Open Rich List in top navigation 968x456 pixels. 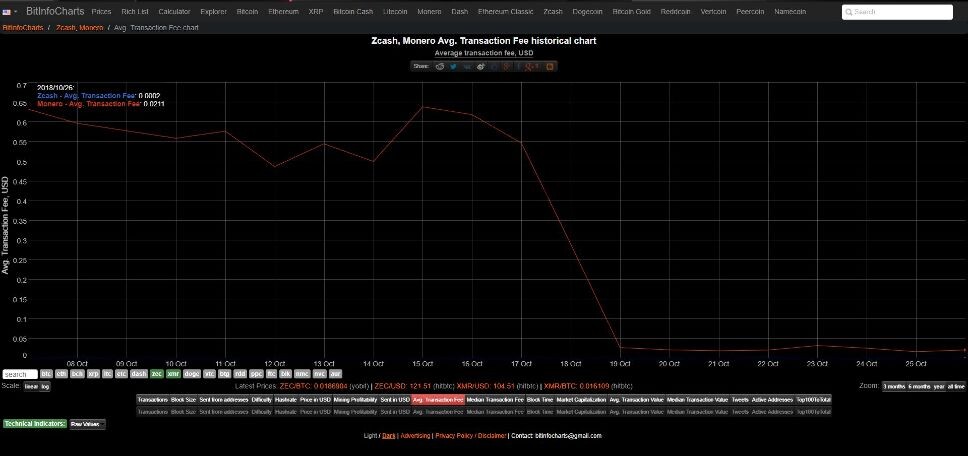(x=135, y=12)
